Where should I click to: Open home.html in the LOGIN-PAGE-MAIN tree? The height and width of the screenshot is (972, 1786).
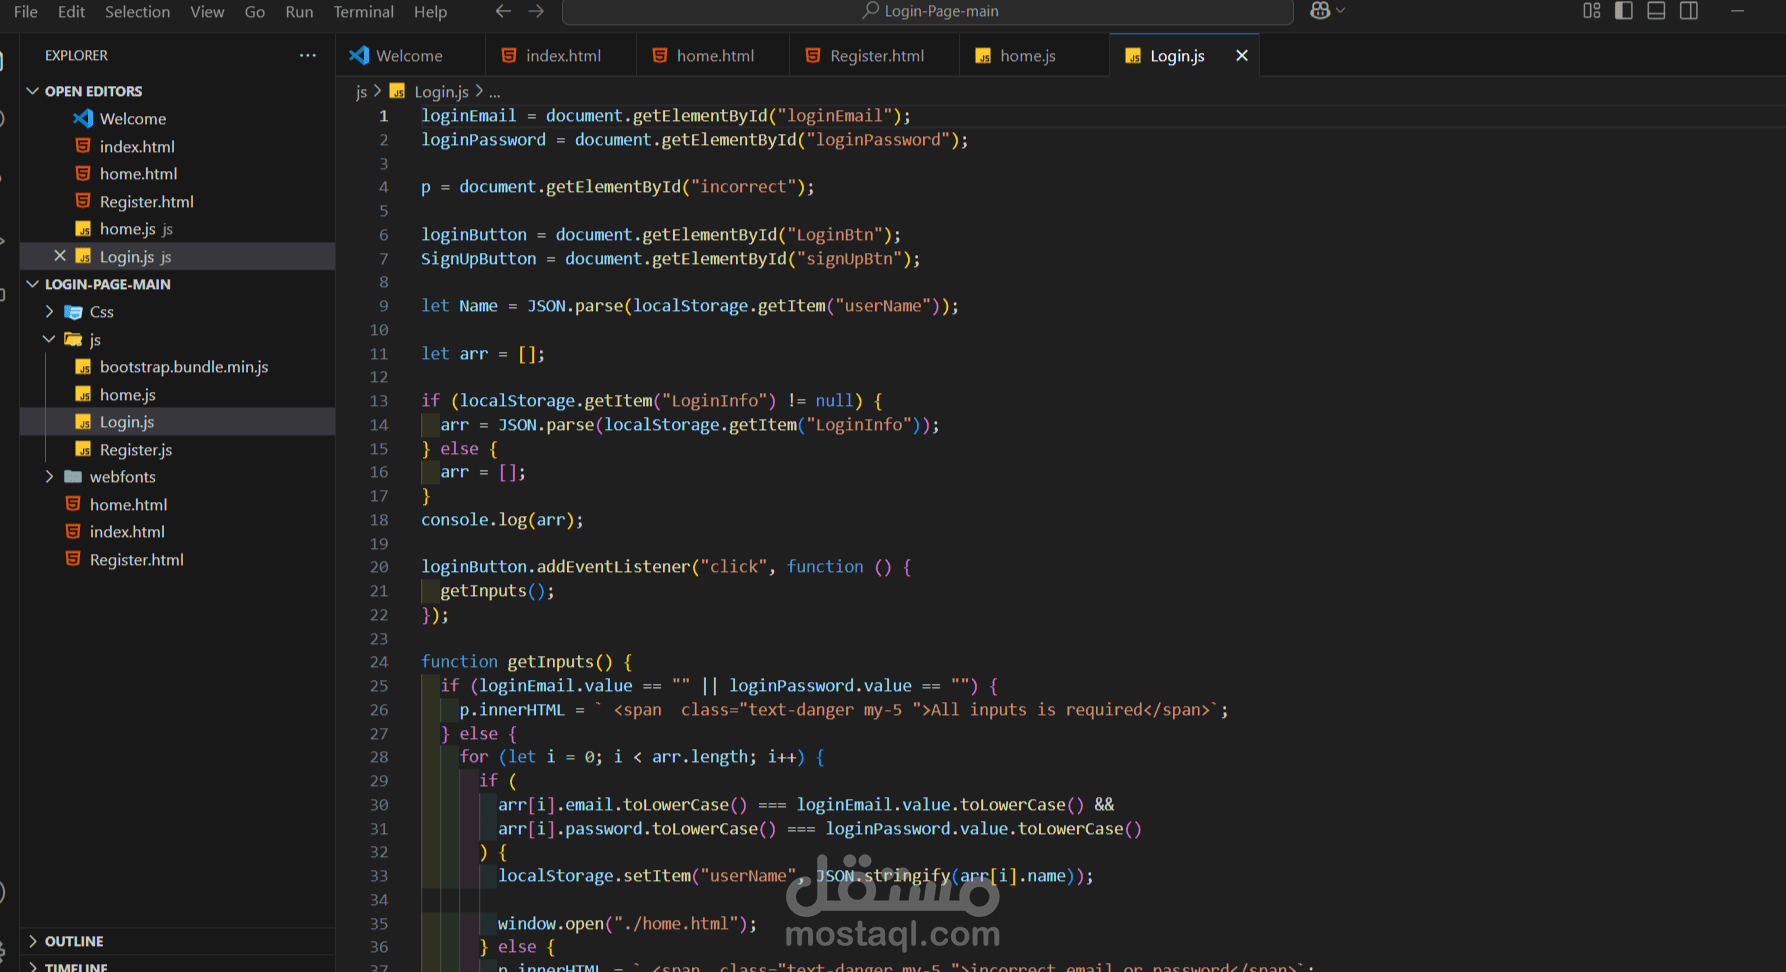pyautogui.click(x=128, y=505)
